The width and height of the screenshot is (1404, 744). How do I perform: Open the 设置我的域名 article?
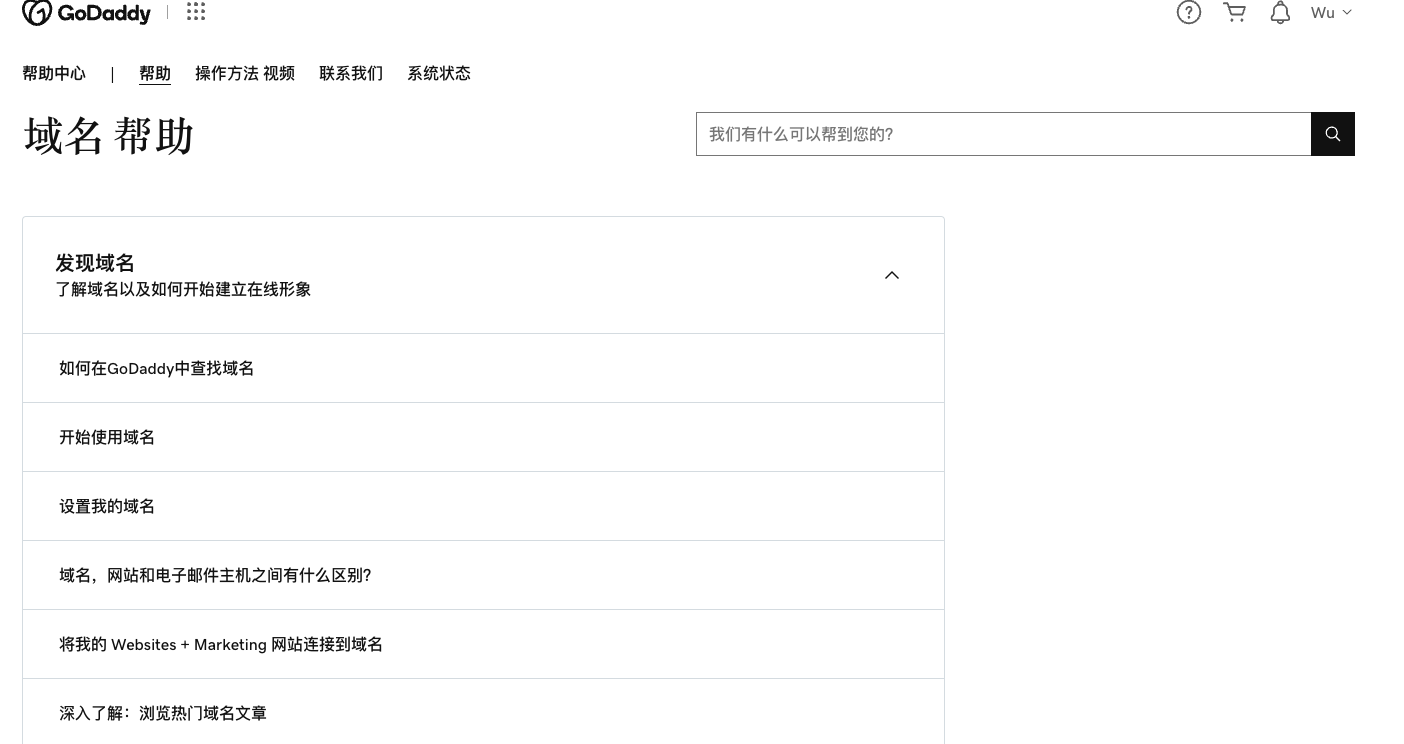click(x=107, y=506)
